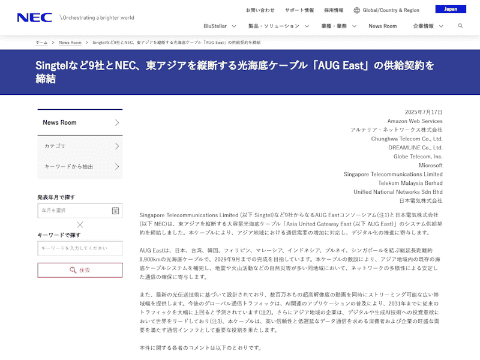Click 日本電気株式会社 in company list
The width and height of the screenshot is (480, 360).
tap(421, 201)
